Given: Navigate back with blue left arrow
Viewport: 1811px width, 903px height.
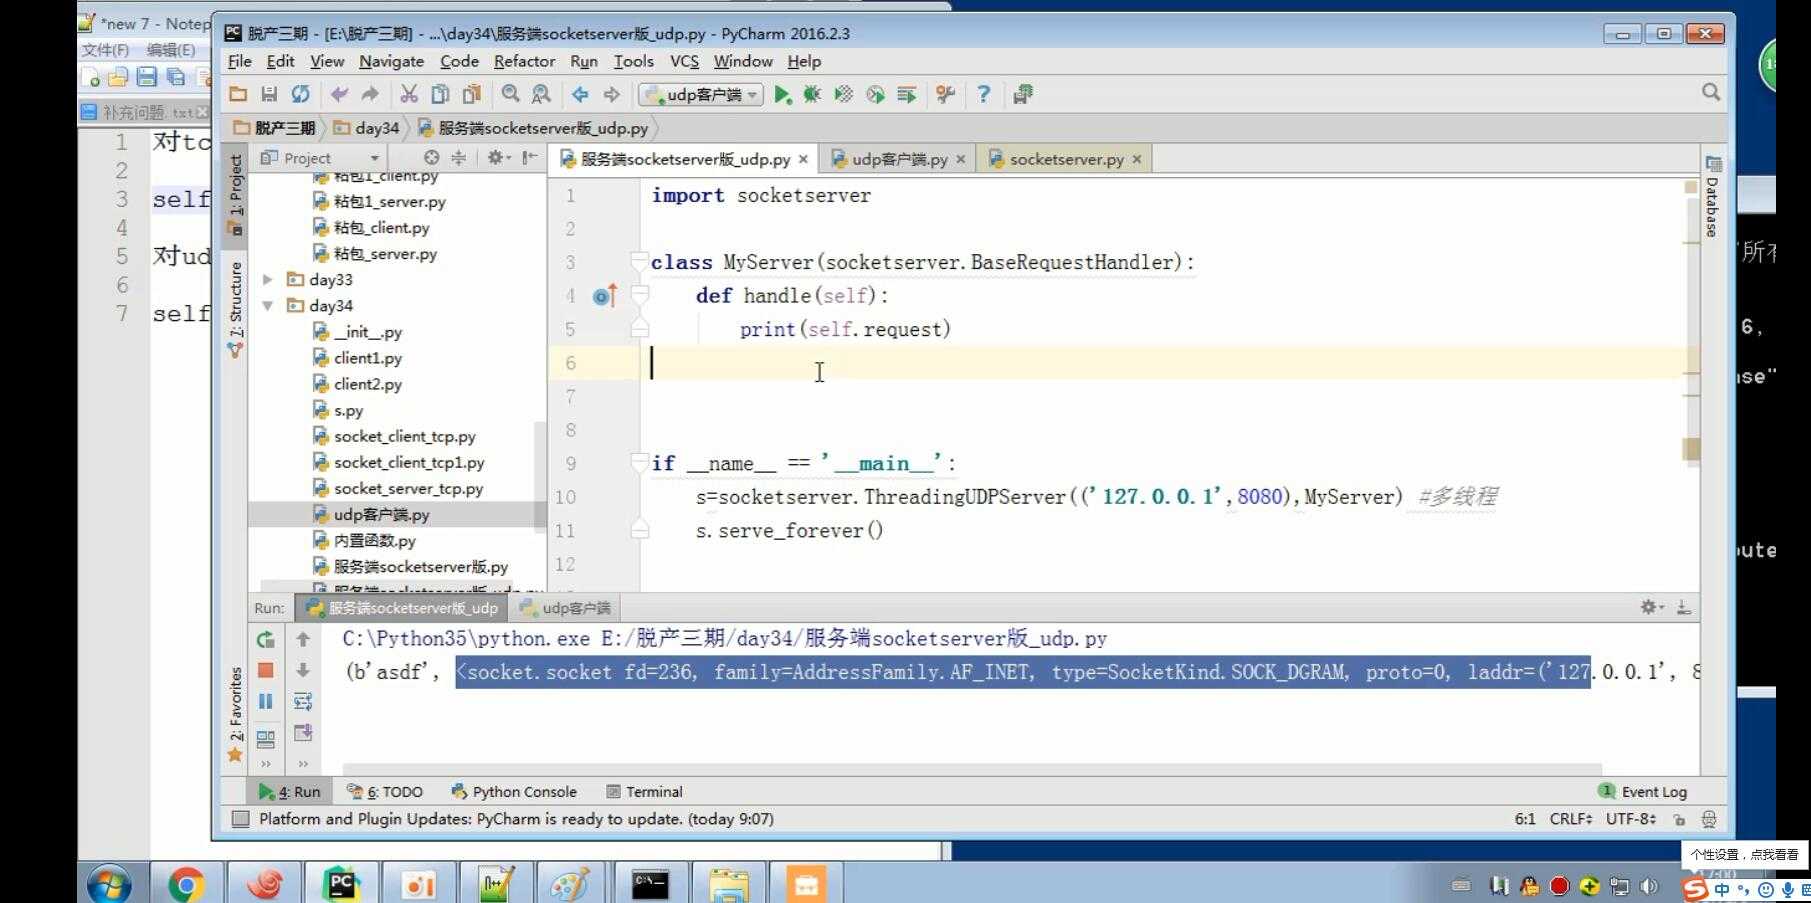Looking at the screenshot, I should pyautogui.click(x=580, y=94).
